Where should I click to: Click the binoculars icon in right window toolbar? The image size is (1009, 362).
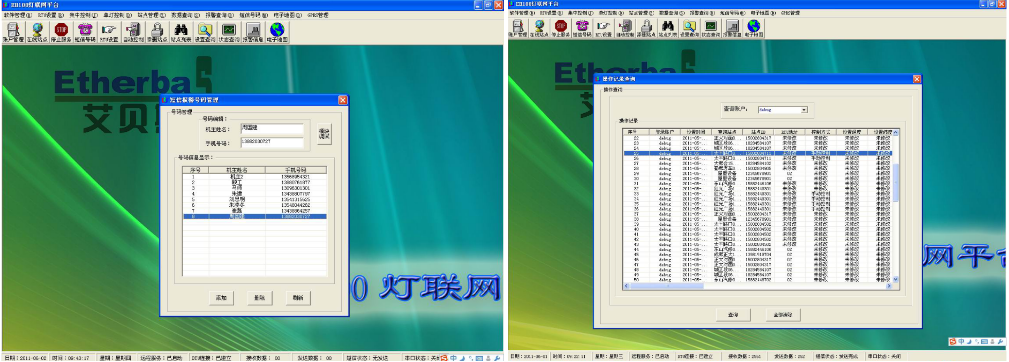pyautogui.click(x=667, y=26)
